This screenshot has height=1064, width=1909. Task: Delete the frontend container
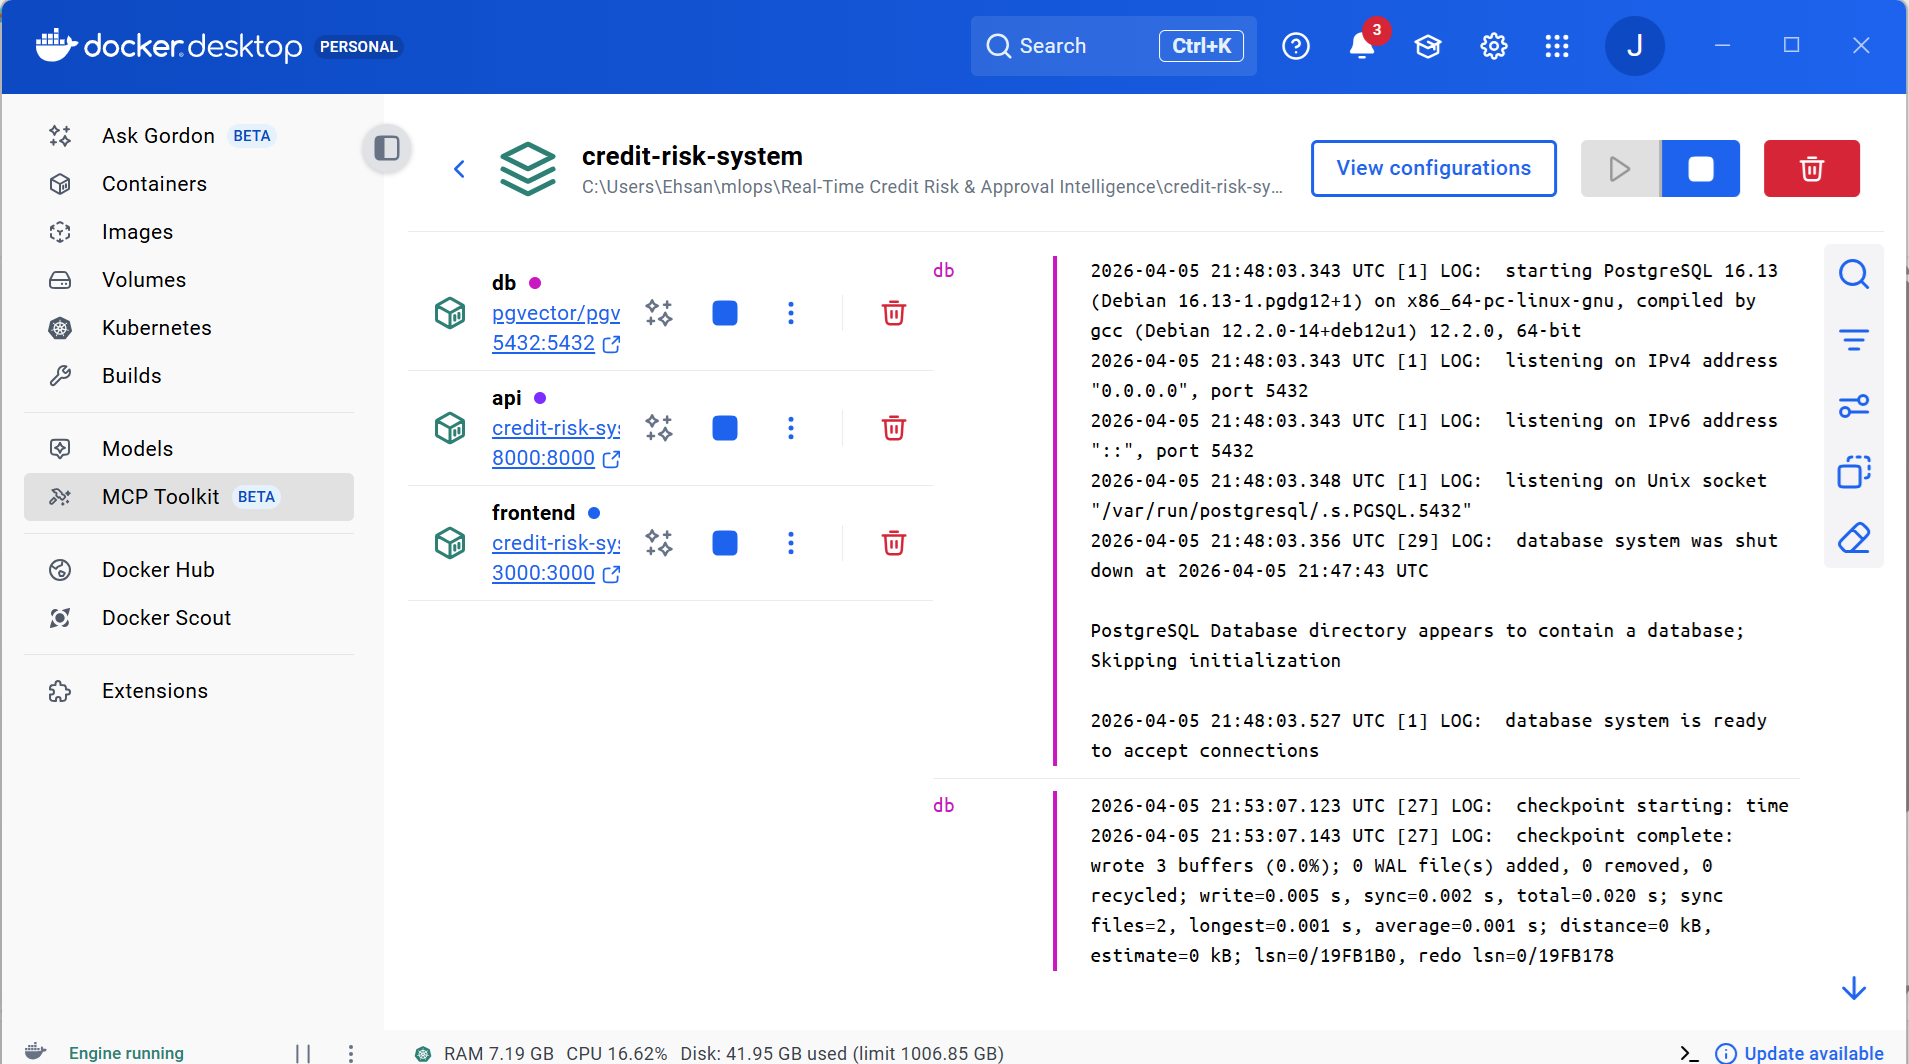(893, 543)
